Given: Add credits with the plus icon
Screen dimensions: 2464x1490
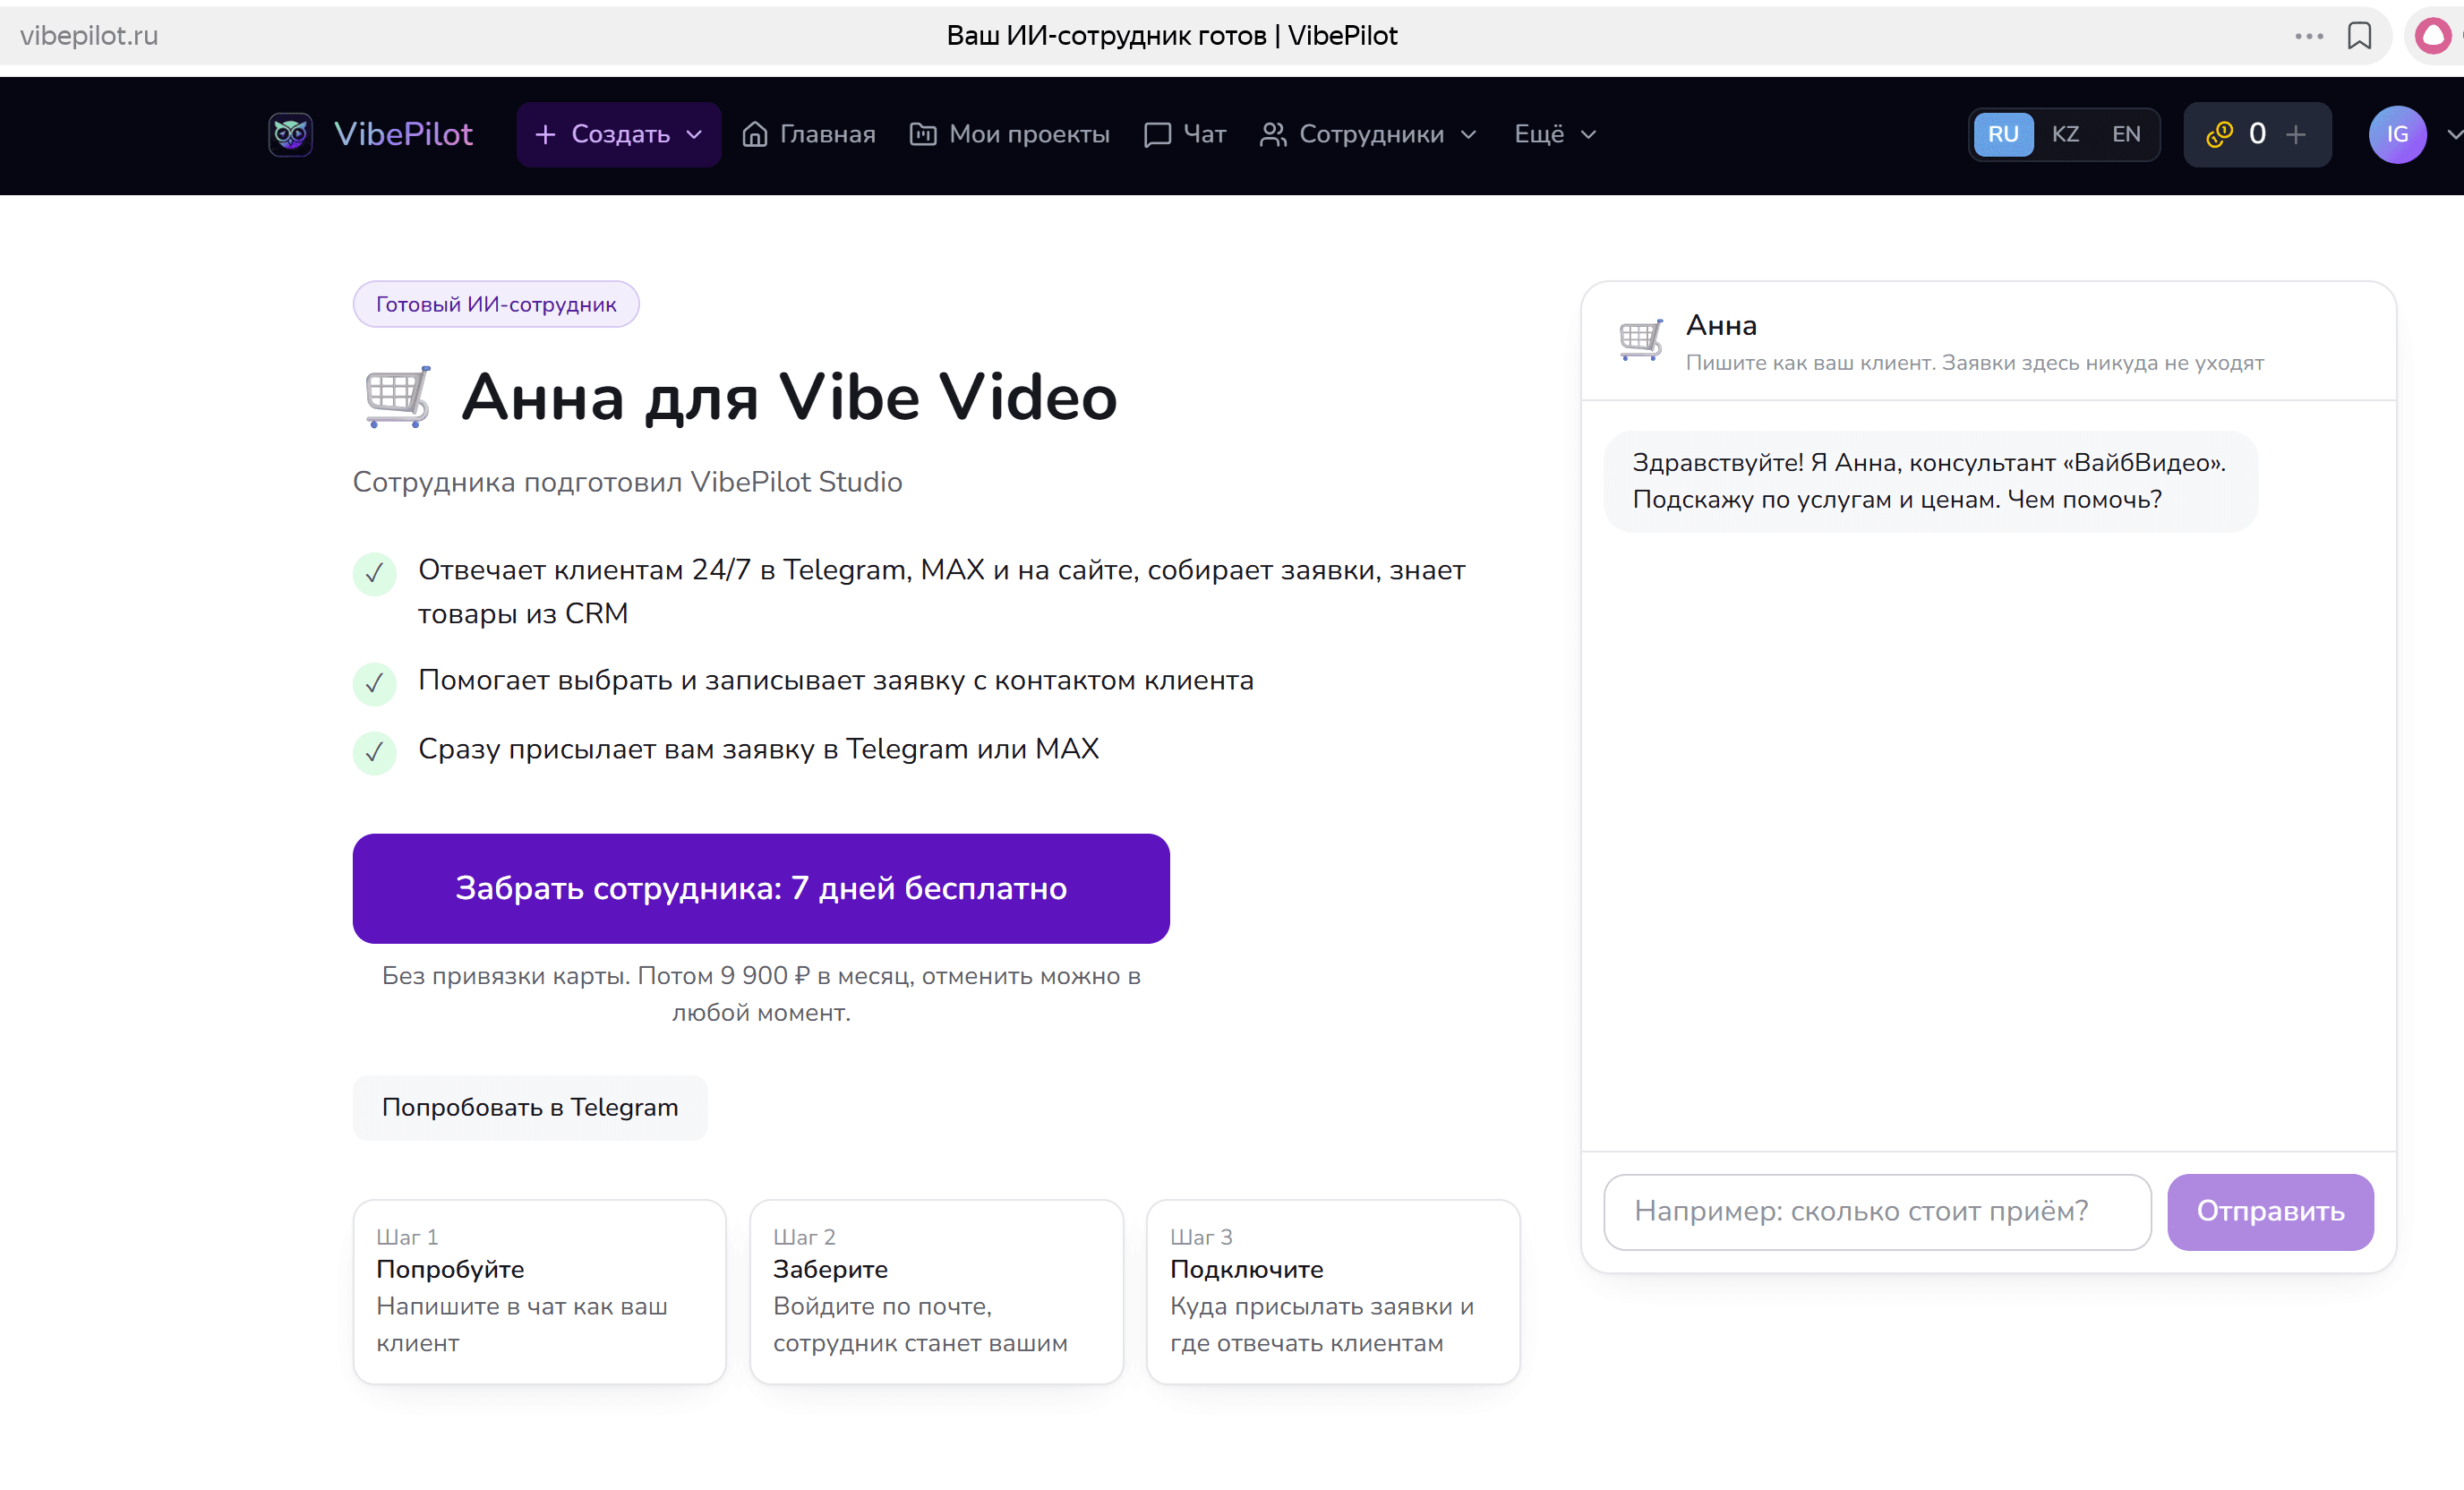Looking at the screenshot, I should tap(2296, 134).
